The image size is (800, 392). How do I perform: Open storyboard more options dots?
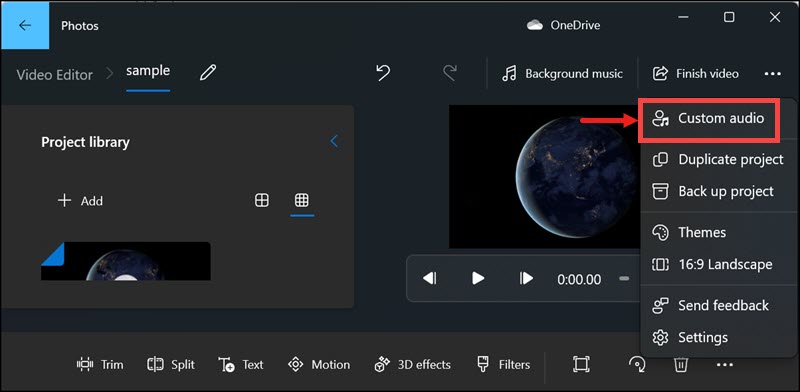coord(724,364)
